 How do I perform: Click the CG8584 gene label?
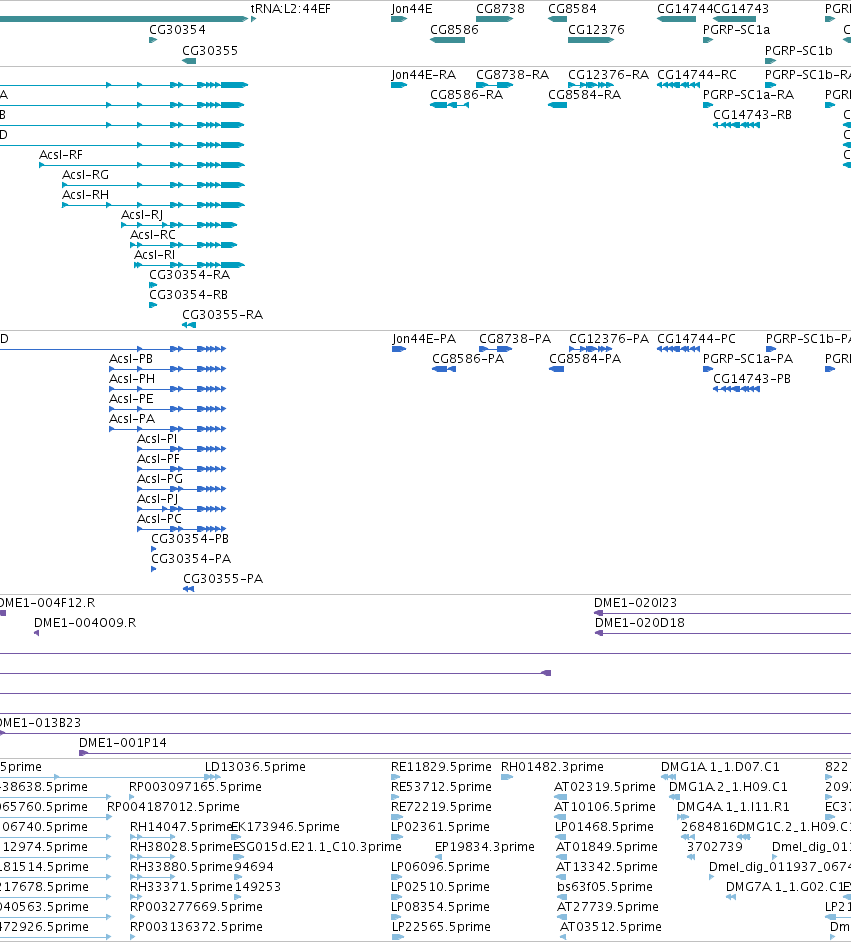click(572, 9)
